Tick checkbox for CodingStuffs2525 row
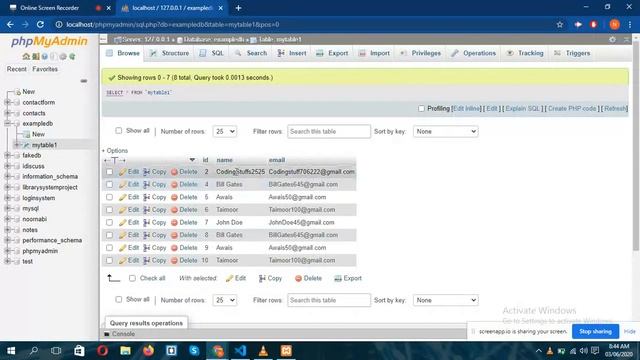 pyautogui.click(x=109, y=172)
